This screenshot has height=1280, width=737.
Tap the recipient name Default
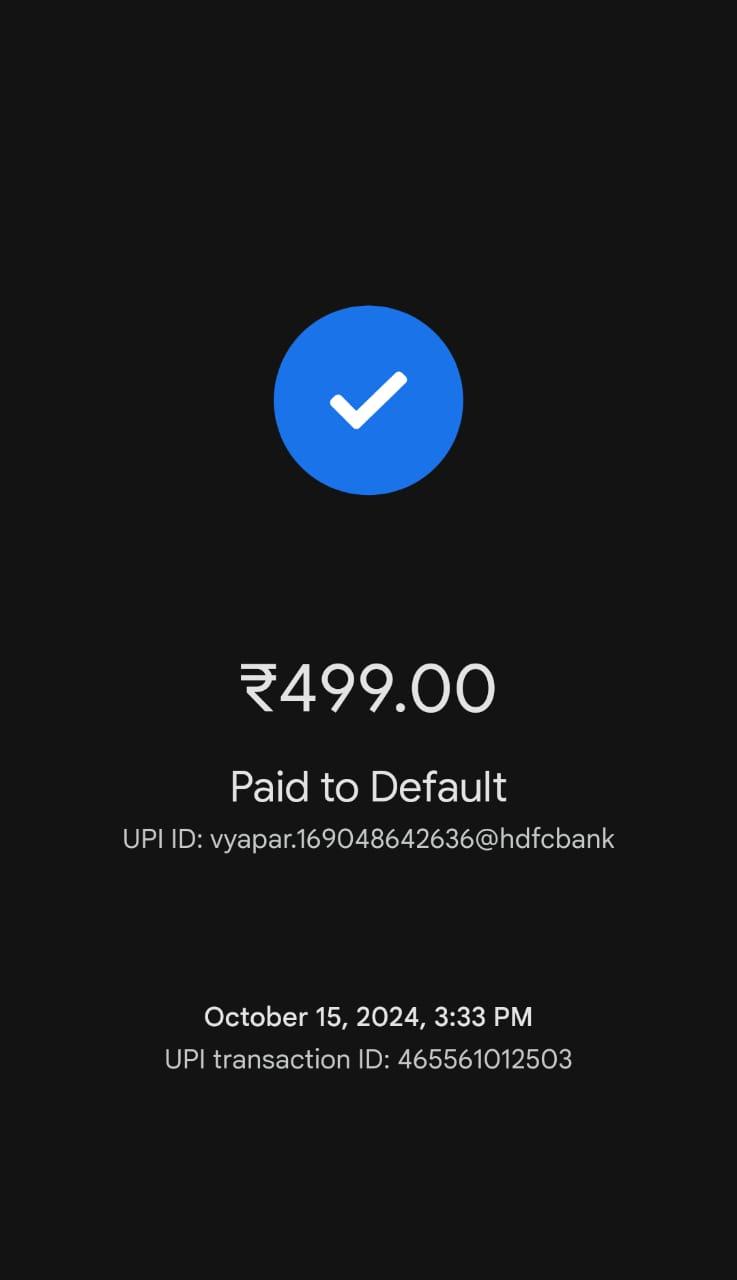[438, 787]
